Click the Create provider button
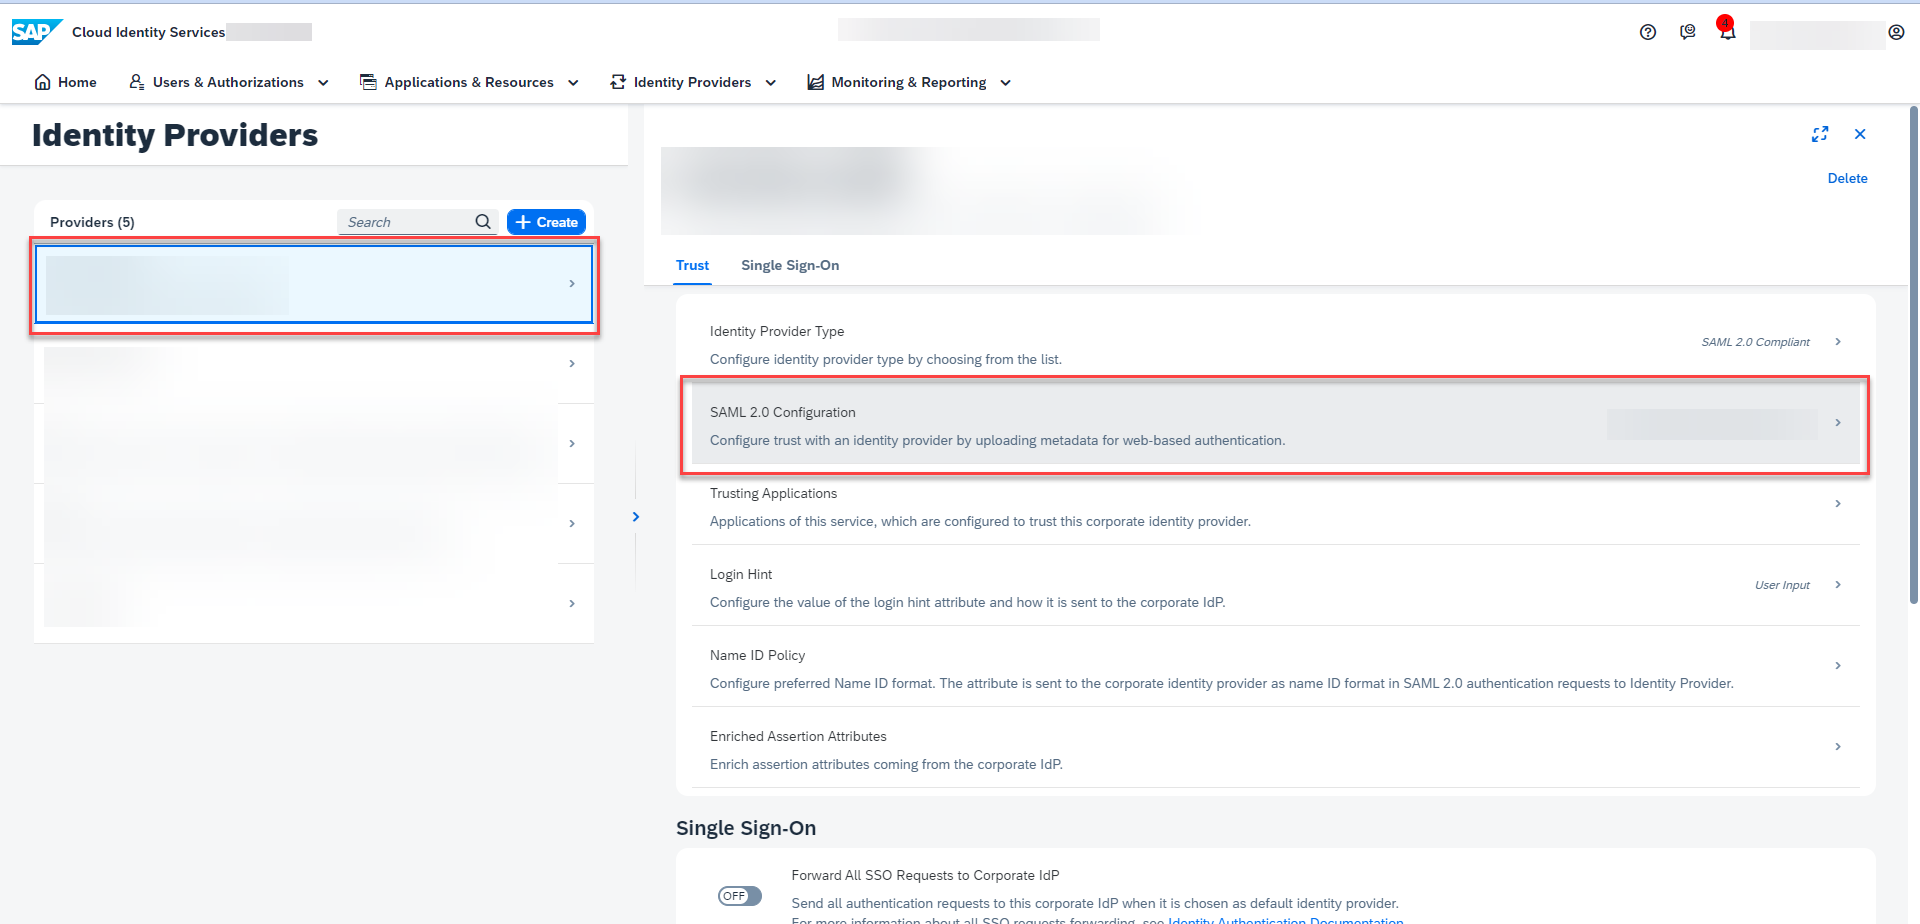 (546, 222)
